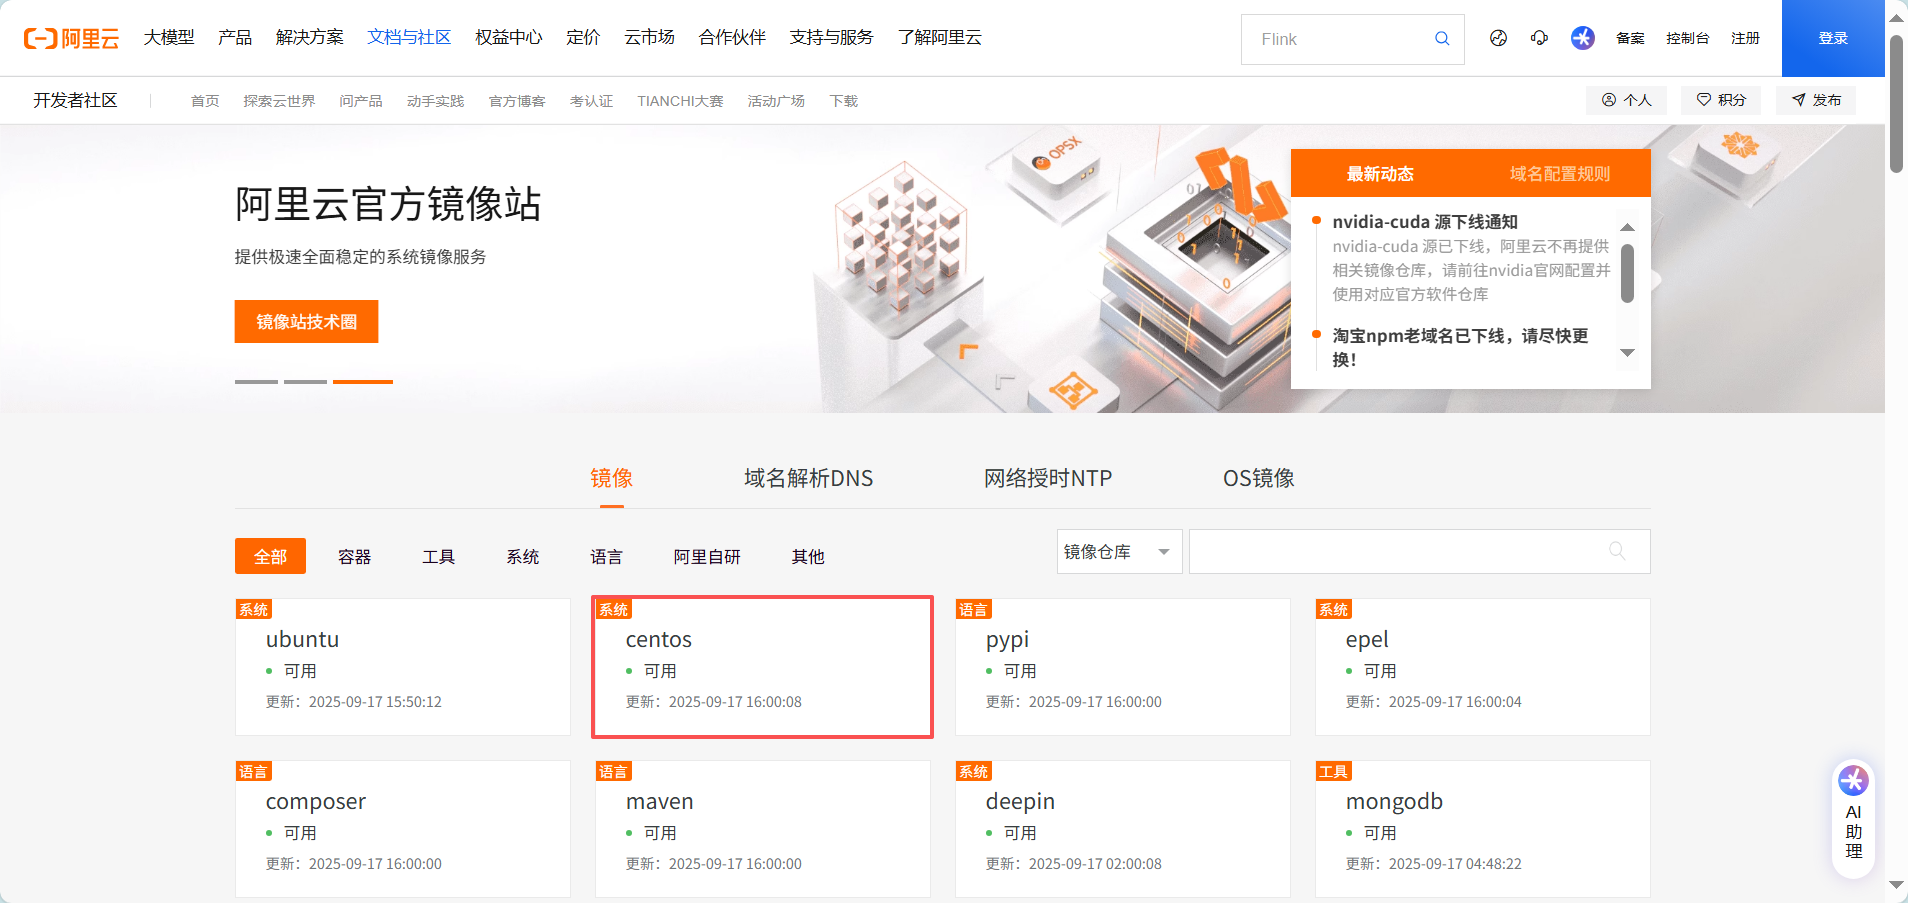Expand the 镜像仓库 dropdown
The height and width of the screenshot is (903, 1908).
coord(1119,551)
